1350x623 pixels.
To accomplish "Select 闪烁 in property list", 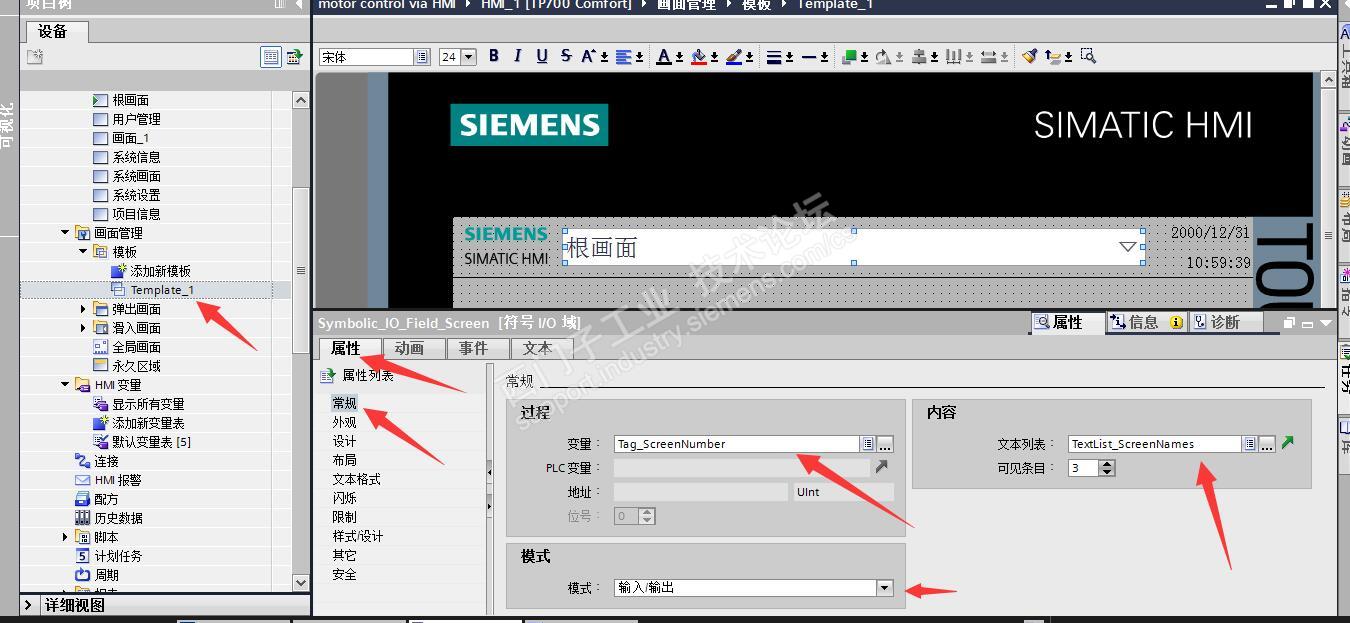I will [x=344, y=498].
